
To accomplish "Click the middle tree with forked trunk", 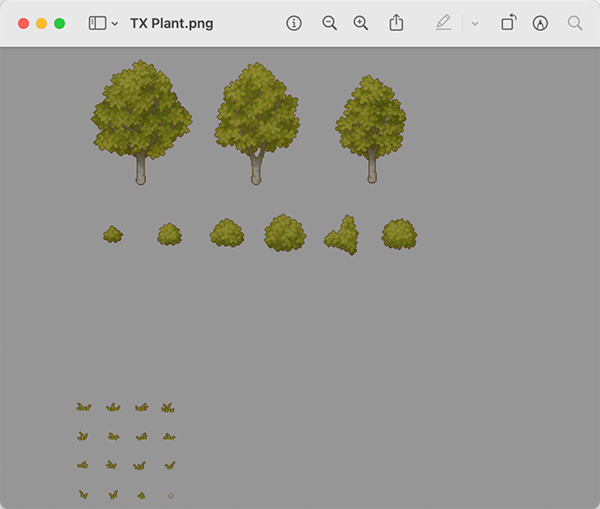I will [x=257, y=115].
